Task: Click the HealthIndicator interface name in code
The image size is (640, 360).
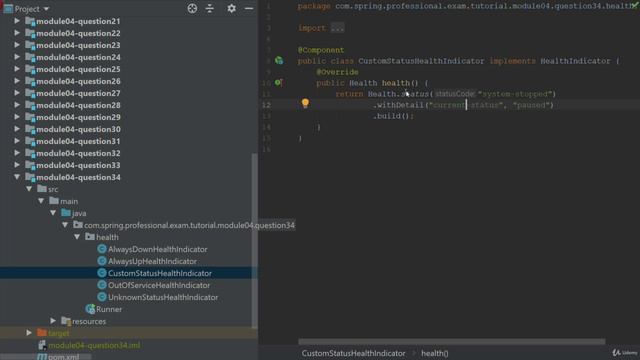Action: (x=575, y=61)
